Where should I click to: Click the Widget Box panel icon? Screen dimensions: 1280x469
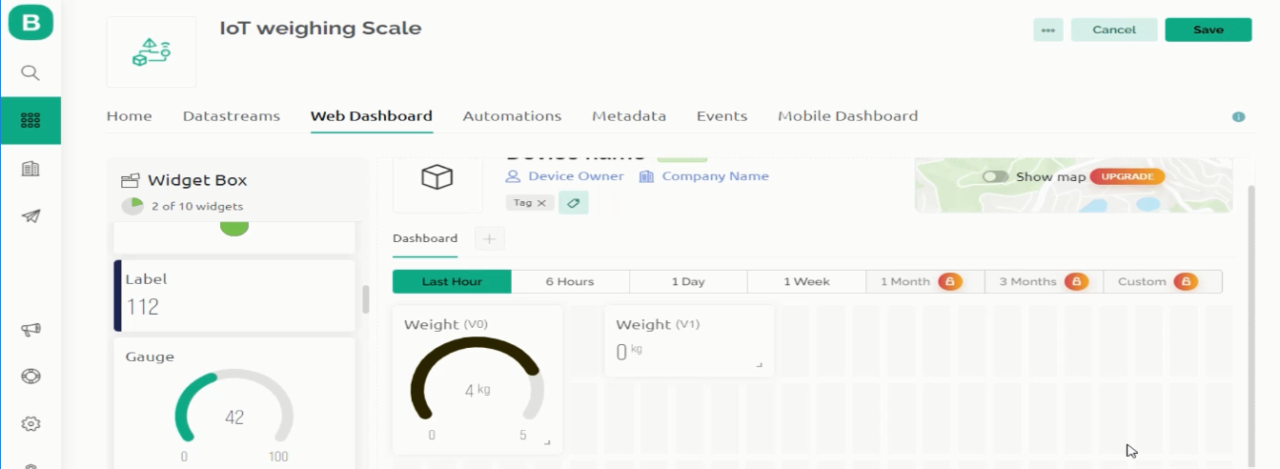129,181
